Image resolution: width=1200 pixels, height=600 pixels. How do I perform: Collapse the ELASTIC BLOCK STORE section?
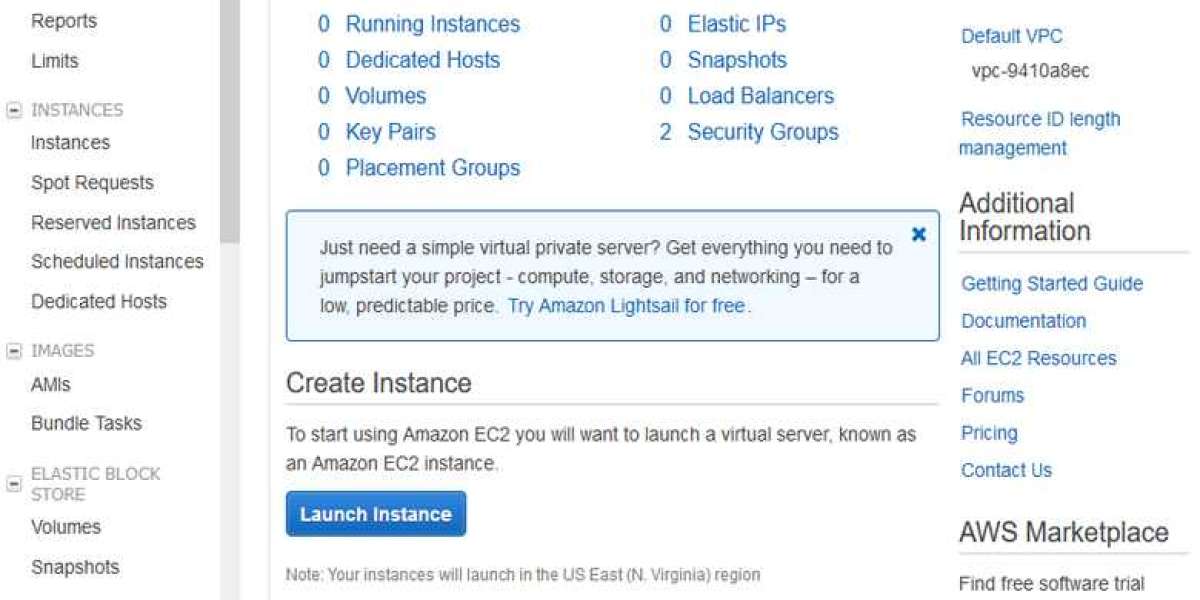pos(14,484)
